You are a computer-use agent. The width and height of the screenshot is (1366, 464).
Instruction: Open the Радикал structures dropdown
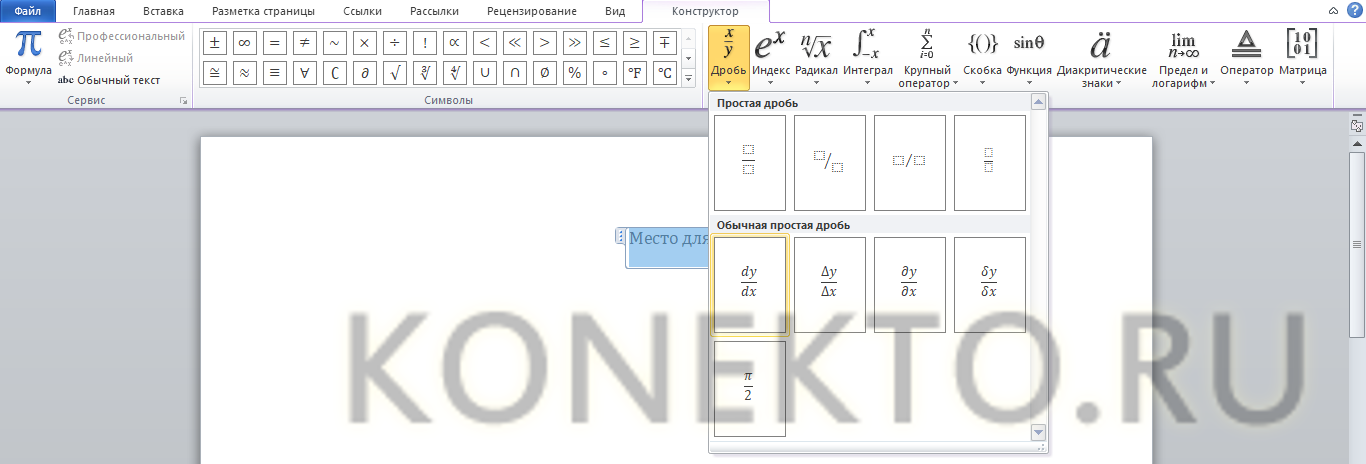pyautogui.click(x=816, y=57)
